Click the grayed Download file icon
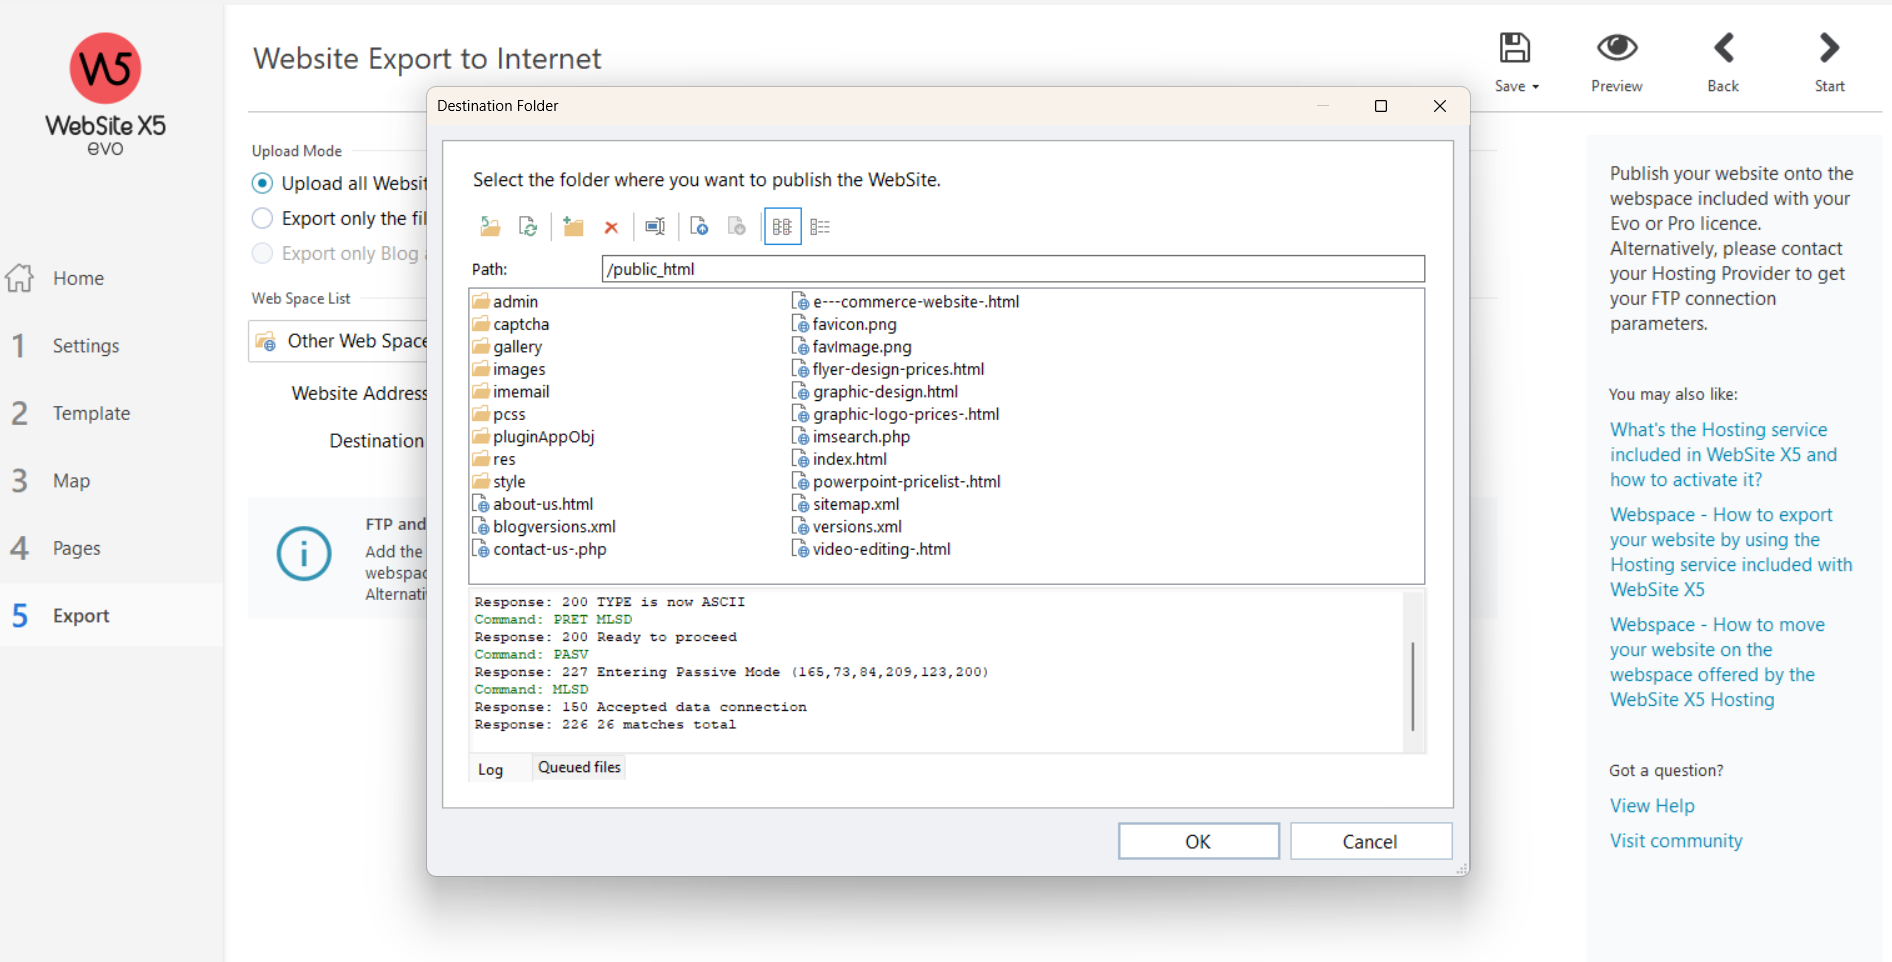Viewport: 1892px width, 962px height. (737, 227)
